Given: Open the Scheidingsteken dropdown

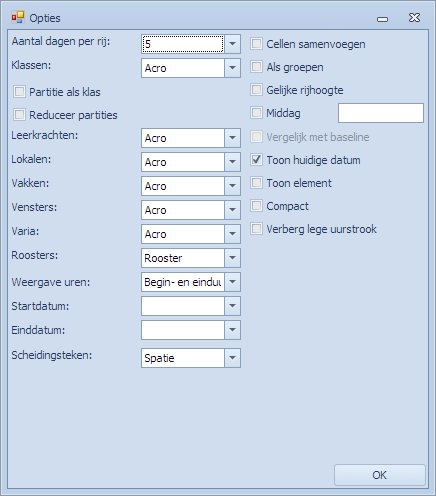Looking at the screenshot, I should pyautogui.click(x=232, y=358).
